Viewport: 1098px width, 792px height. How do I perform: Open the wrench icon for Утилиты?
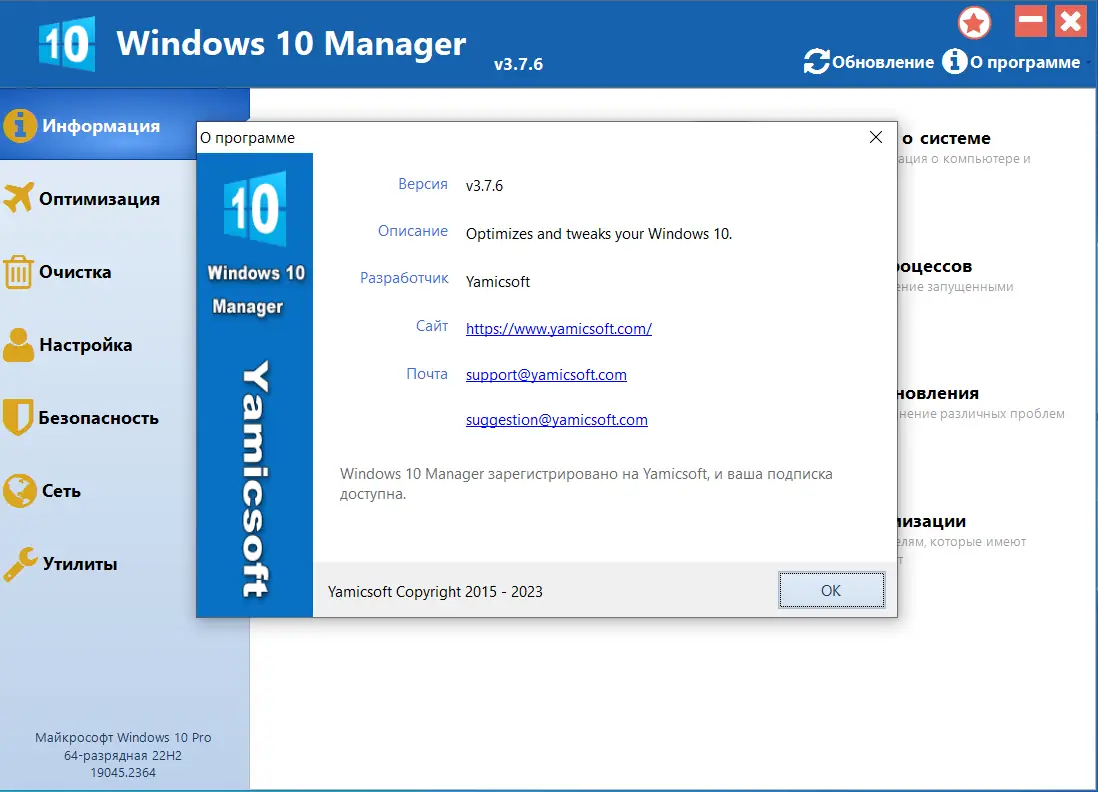20,562
